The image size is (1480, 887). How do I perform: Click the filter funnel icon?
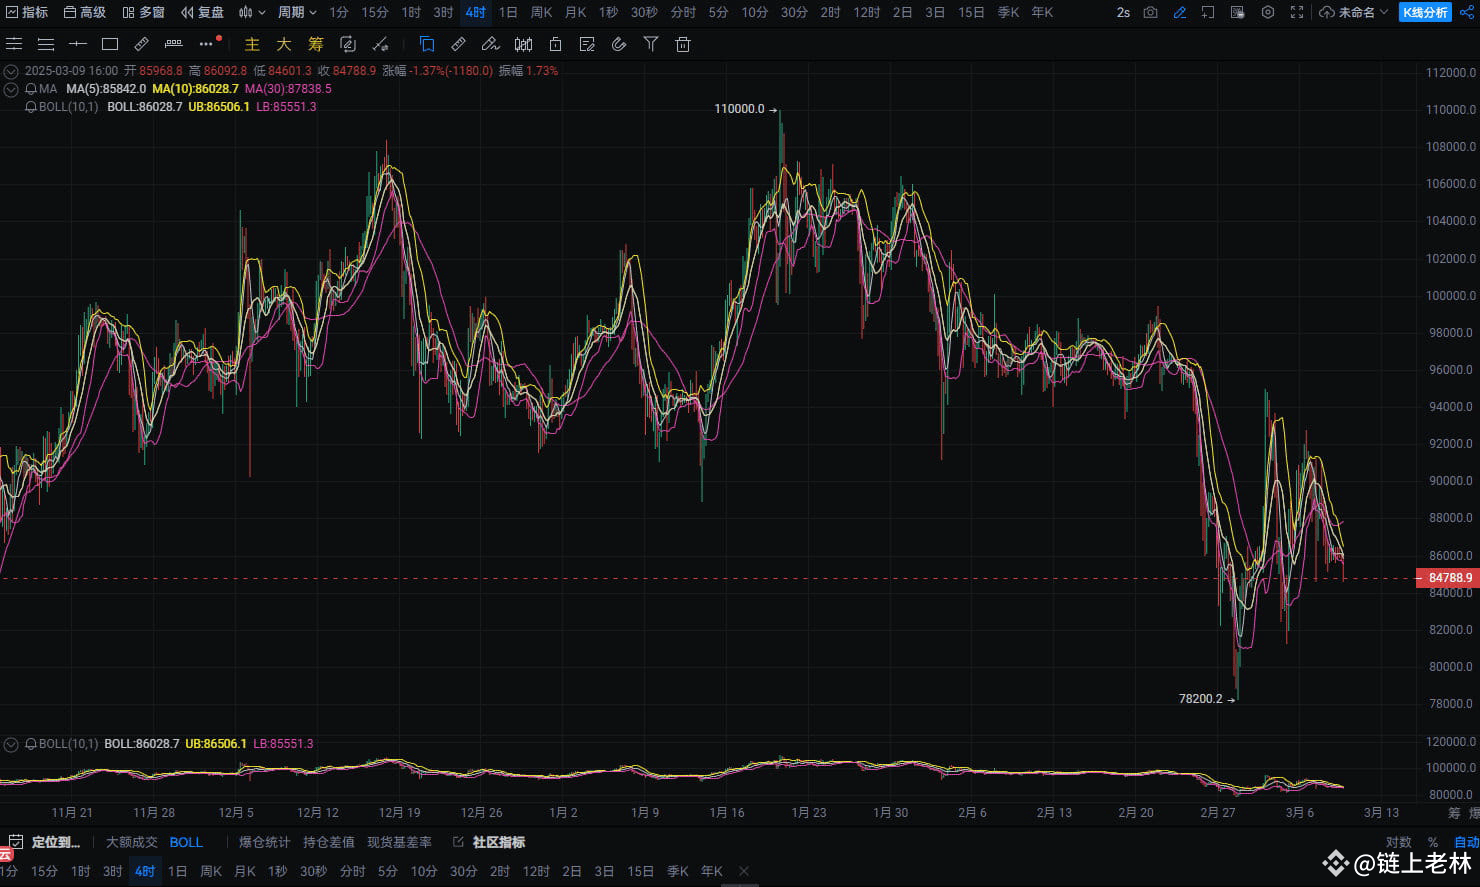pyautogui.click(x=651, y=44)
